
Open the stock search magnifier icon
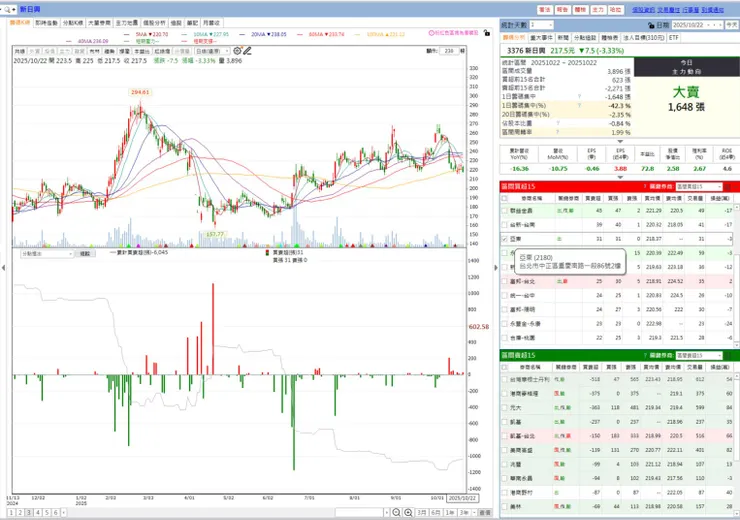pos(7,9)
